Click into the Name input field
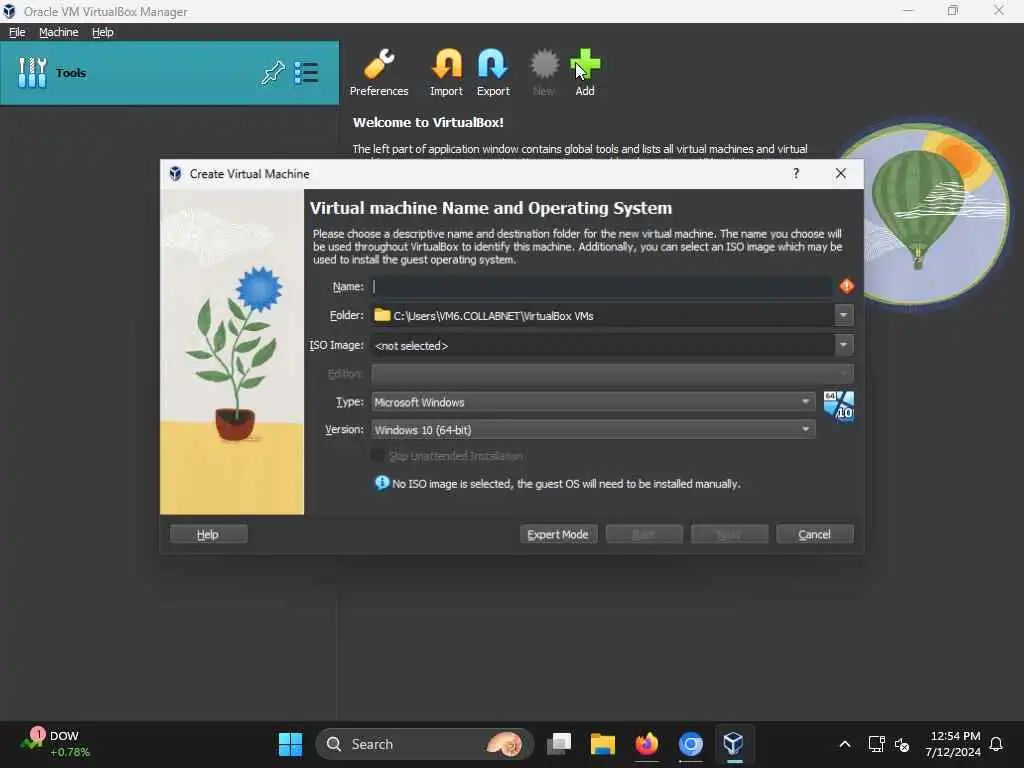 tap(601, 287)
